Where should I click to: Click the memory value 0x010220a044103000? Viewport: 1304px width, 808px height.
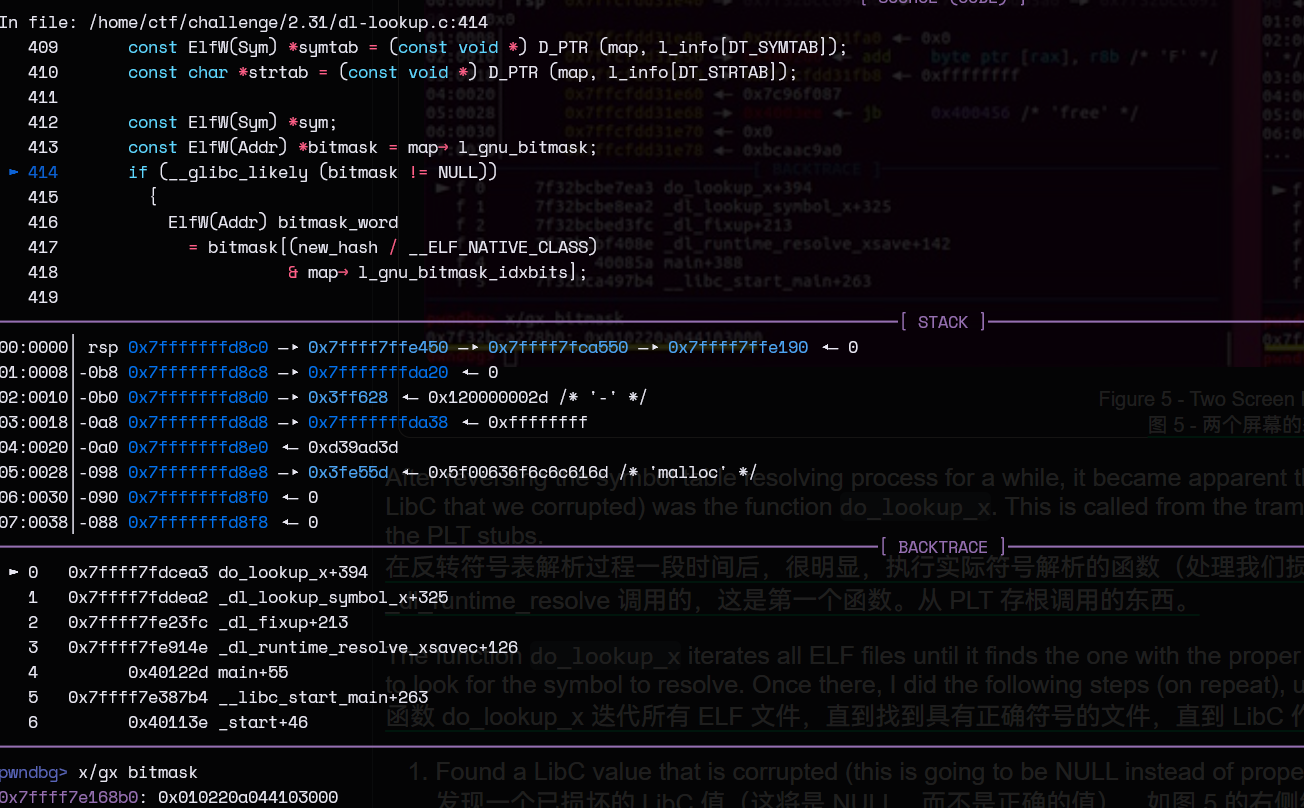pyautogui.click(x=248, y=797)
